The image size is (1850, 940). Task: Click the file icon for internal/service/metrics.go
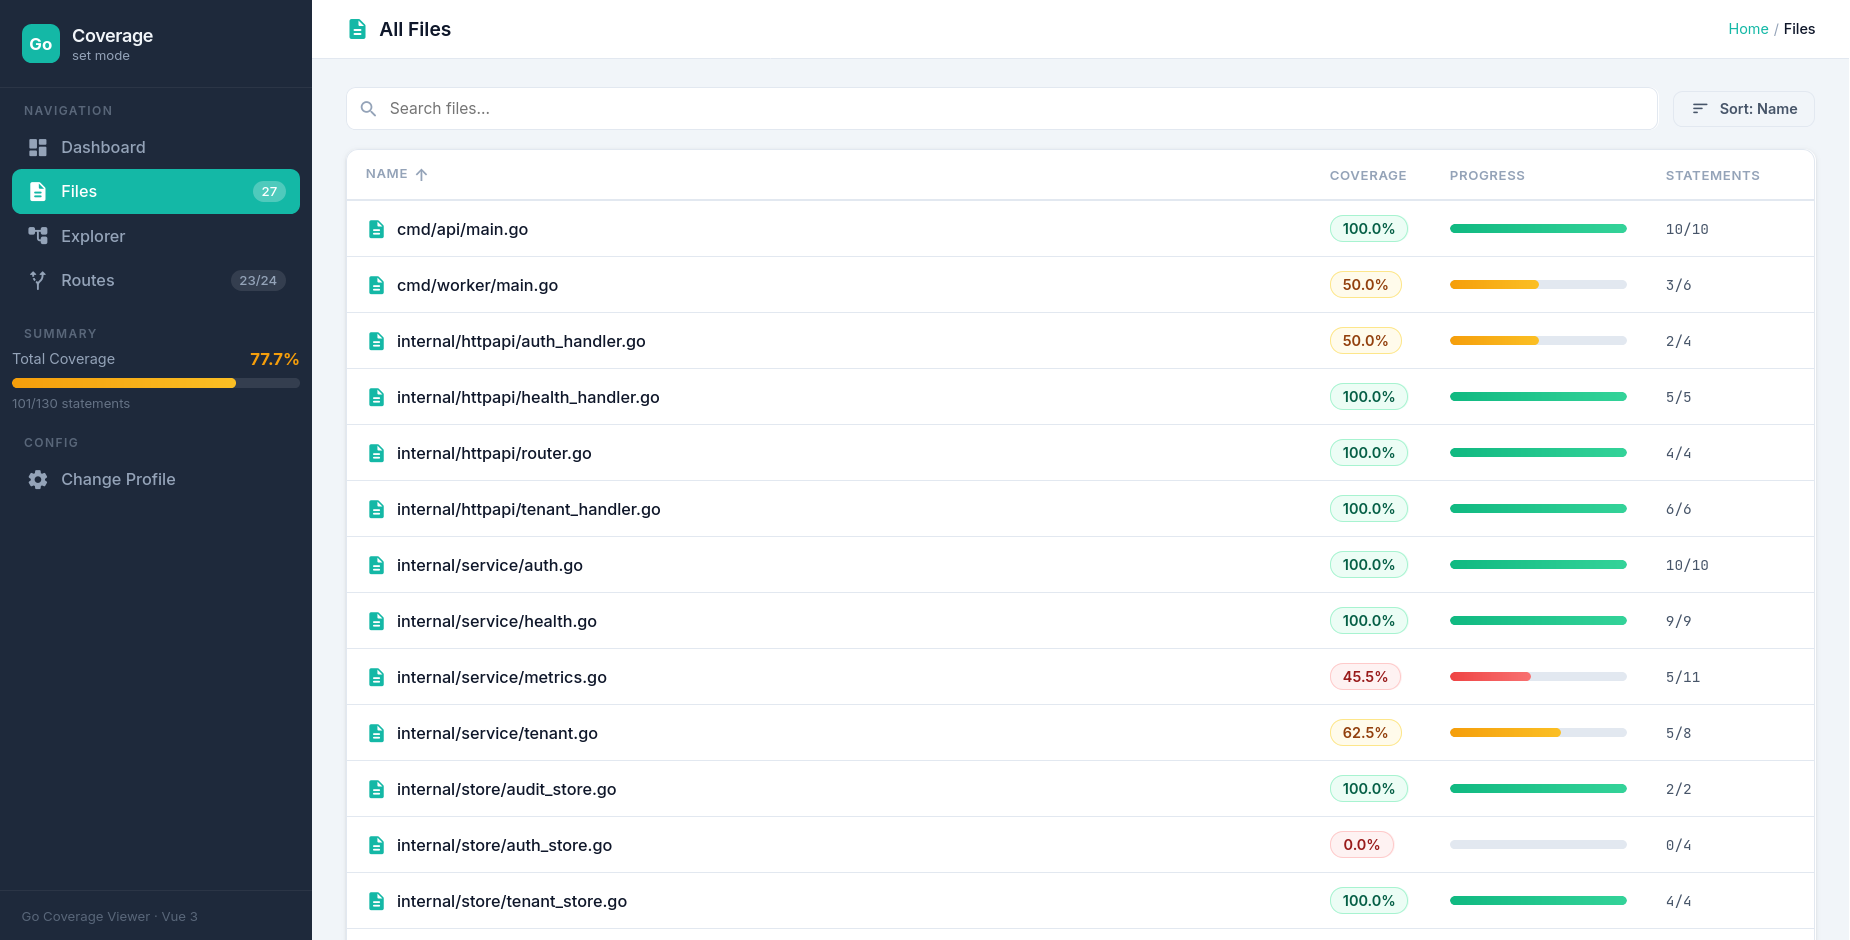[x=377, y=677]
